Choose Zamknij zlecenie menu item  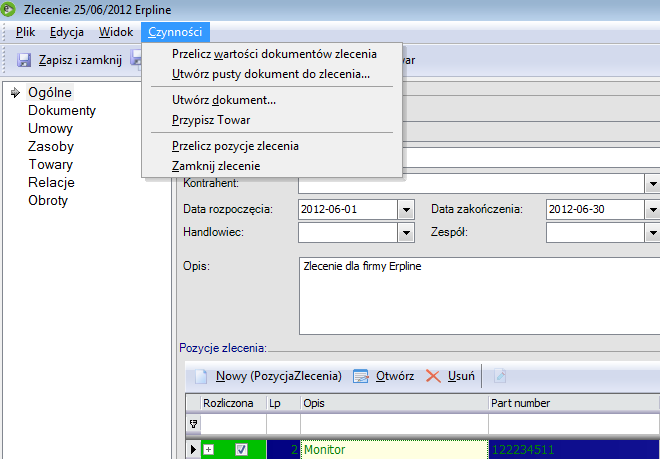click(272, 166)
